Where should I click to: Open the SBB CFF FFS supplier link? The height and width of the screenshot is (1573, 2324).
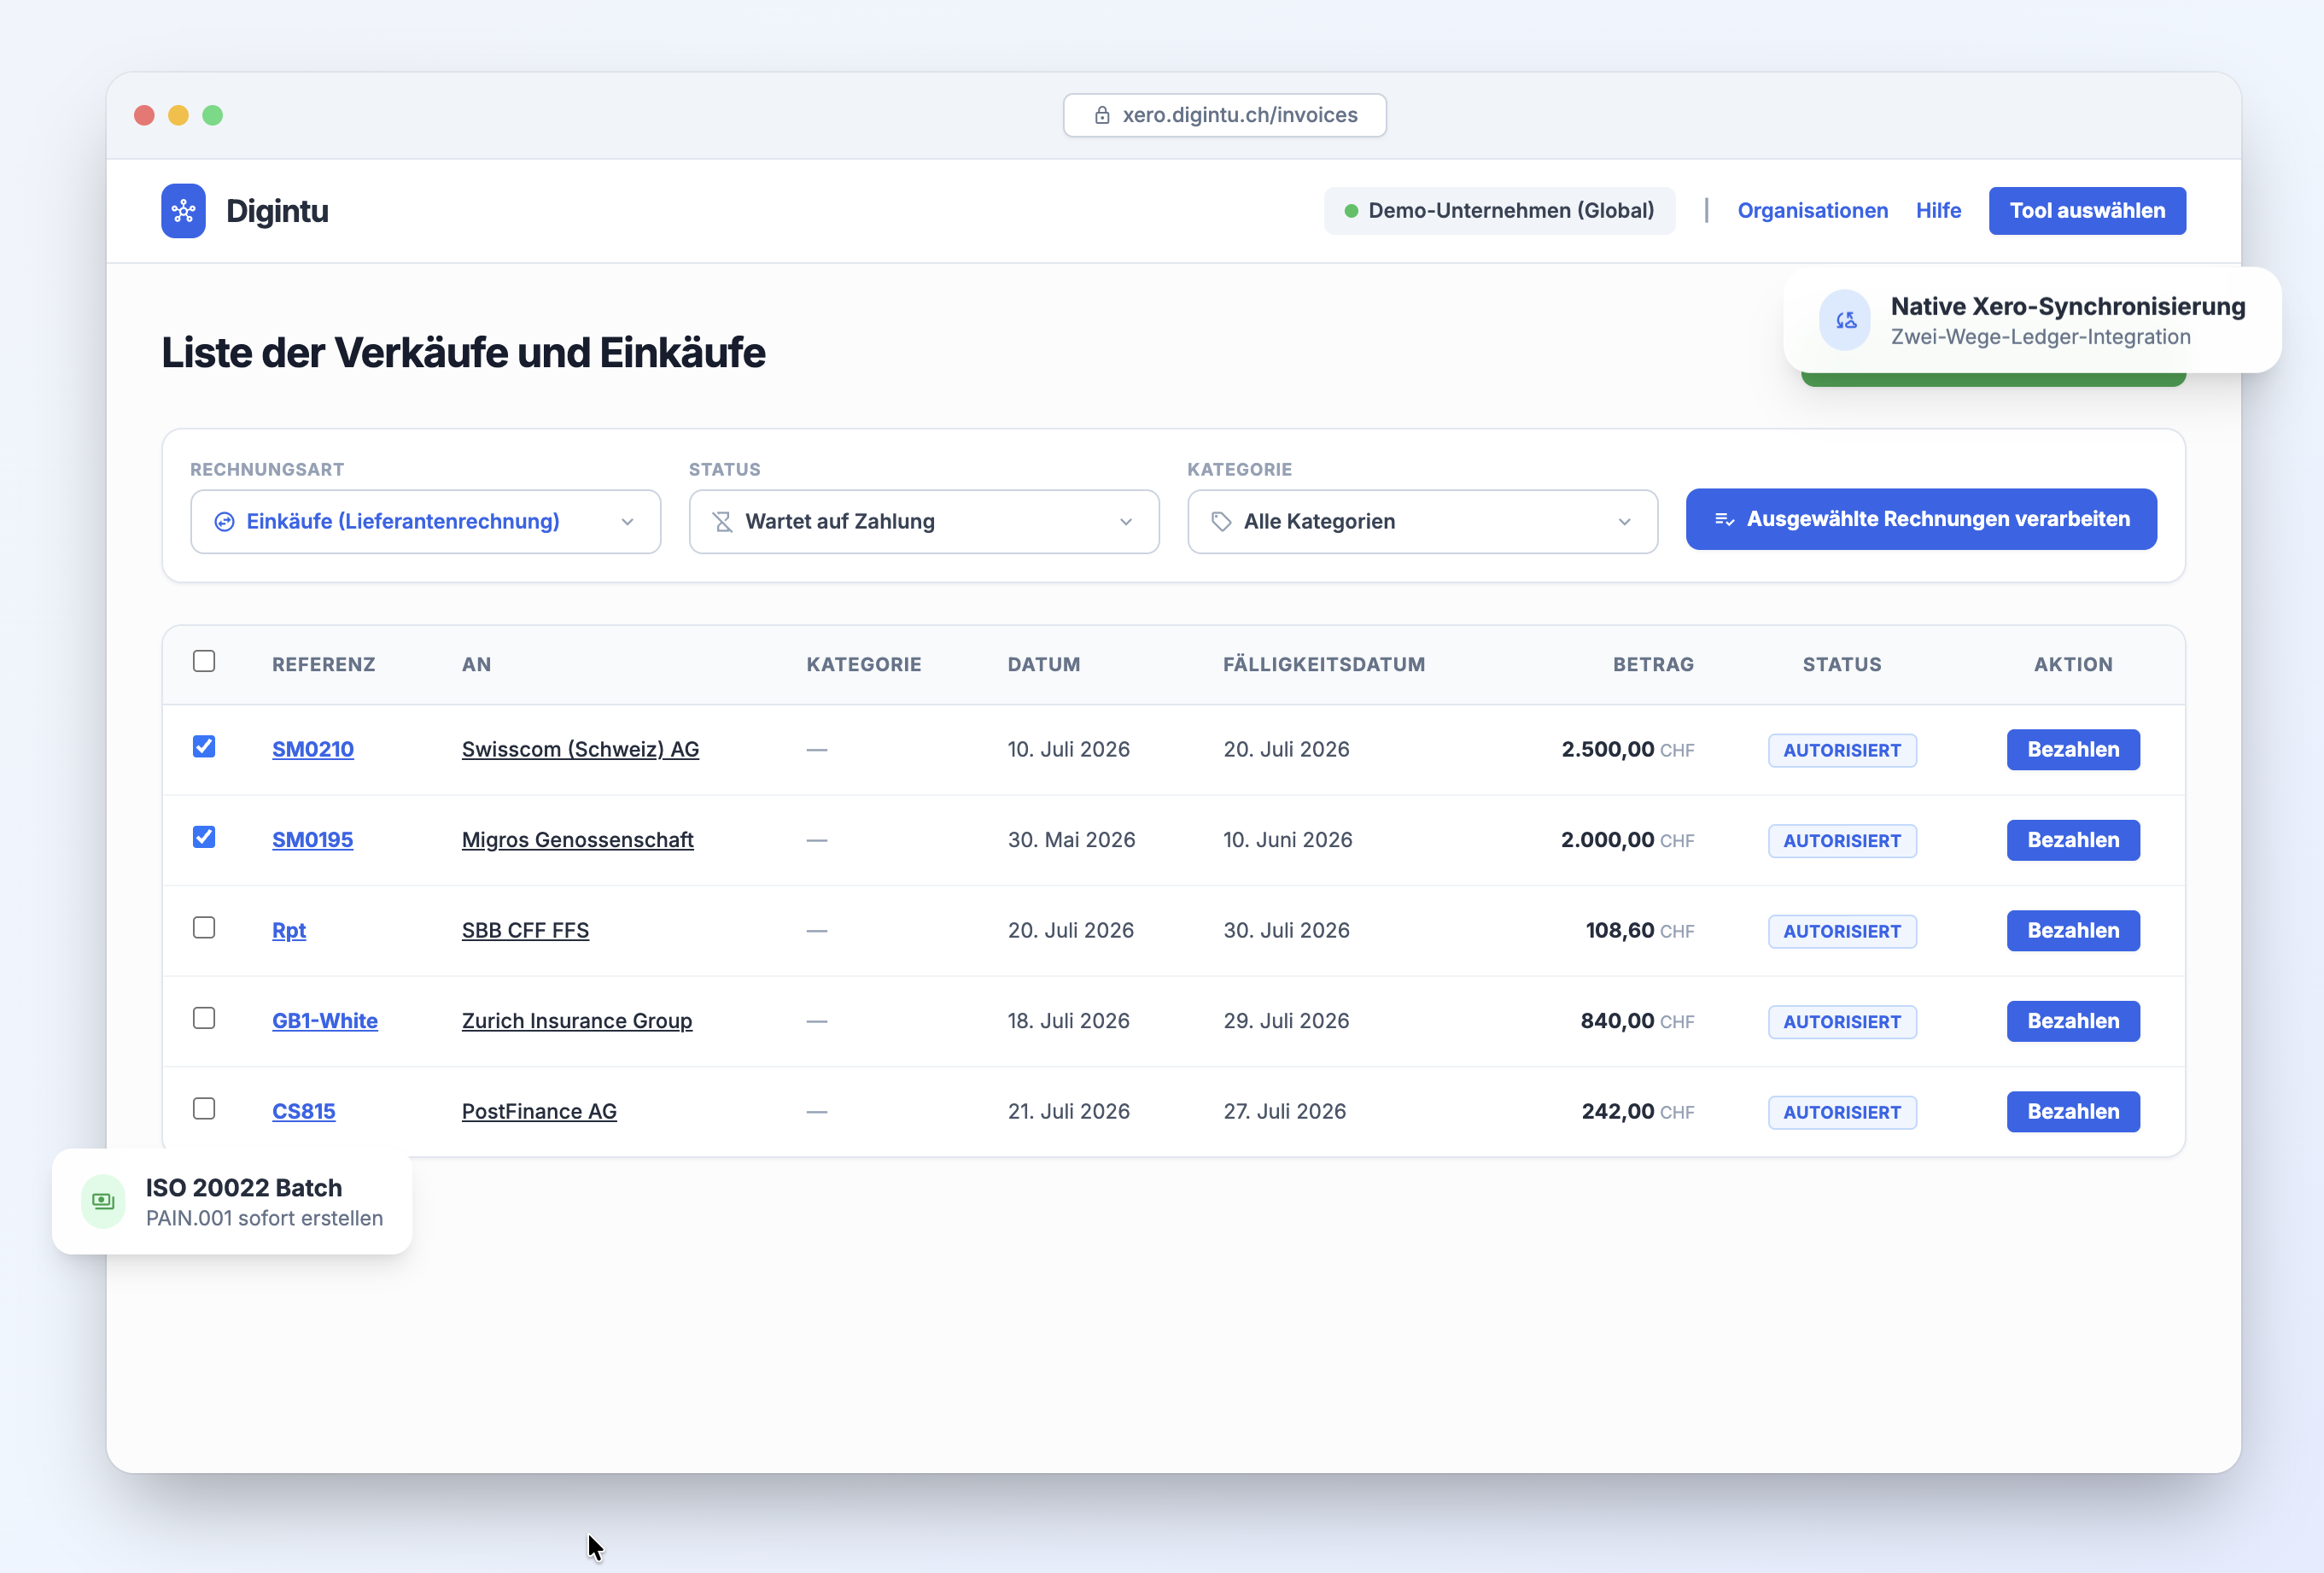pyautogui.click(x=525, y=931)
